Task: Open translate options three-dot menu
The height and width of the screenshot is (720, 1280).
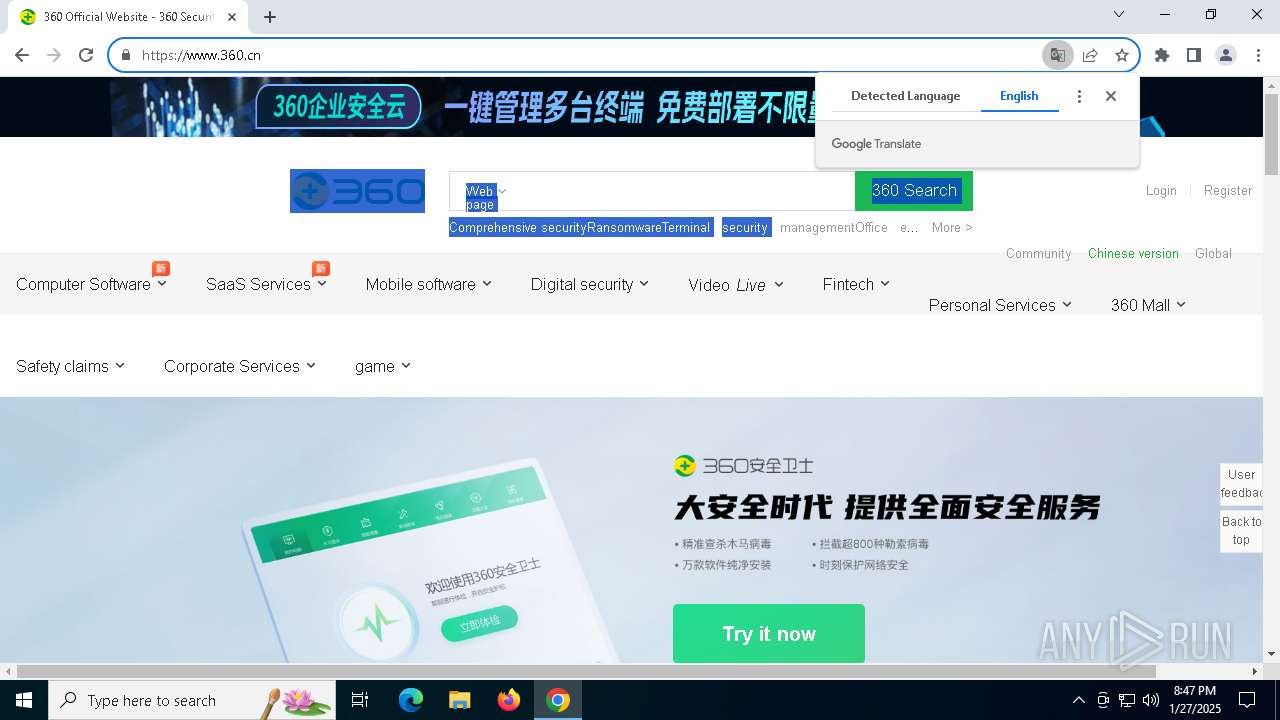Action: click(1079, 96)
